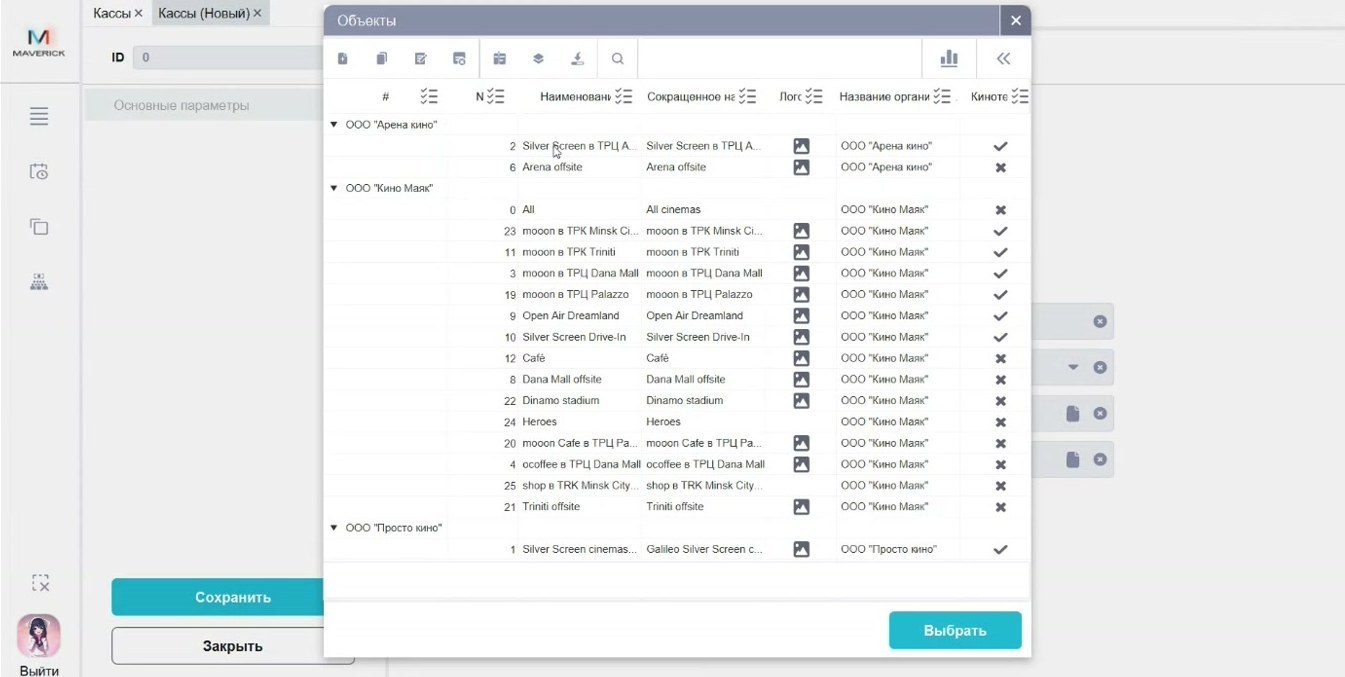Click the export download icon in toolbar

(577, 59)
